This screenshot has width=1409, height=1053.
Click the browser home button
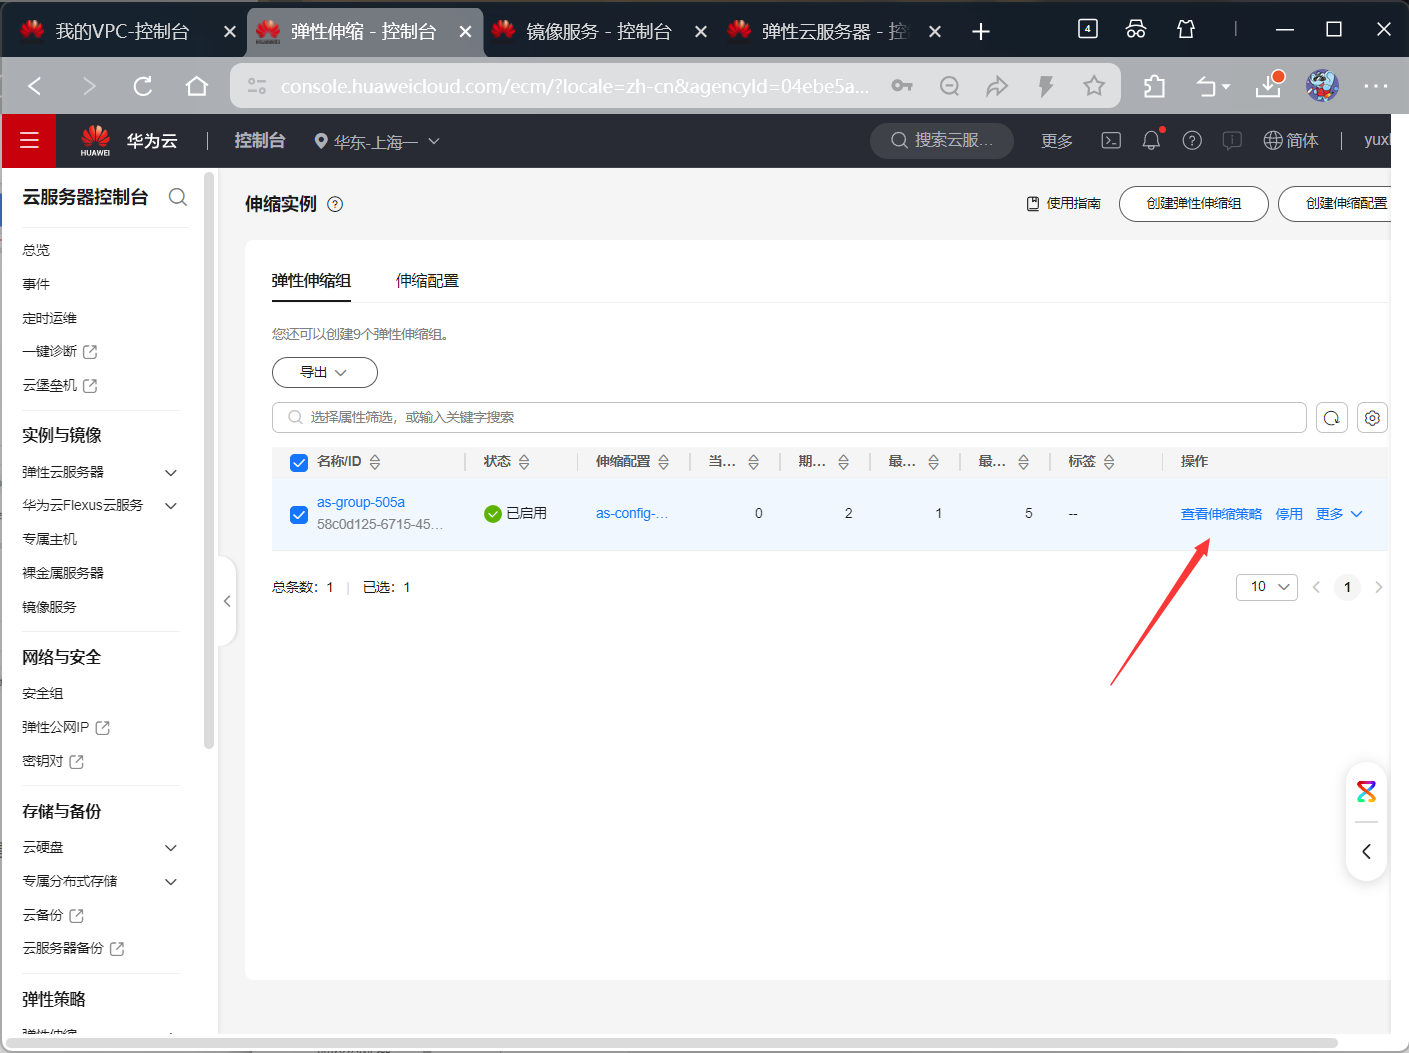[x=197, y=86]
